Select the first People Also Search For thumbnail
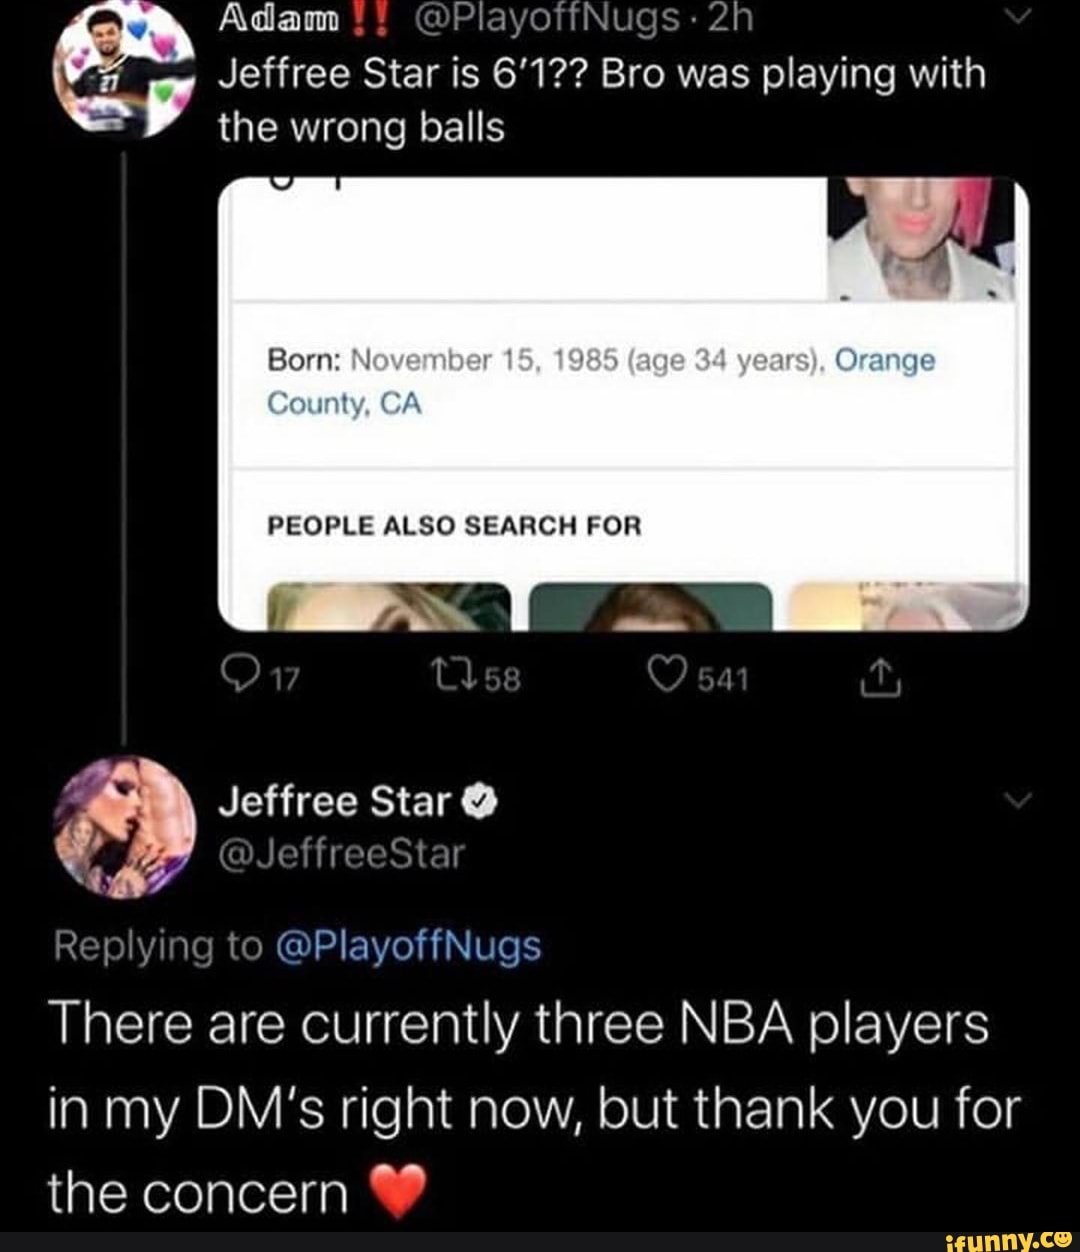 [x=389, y=607]
